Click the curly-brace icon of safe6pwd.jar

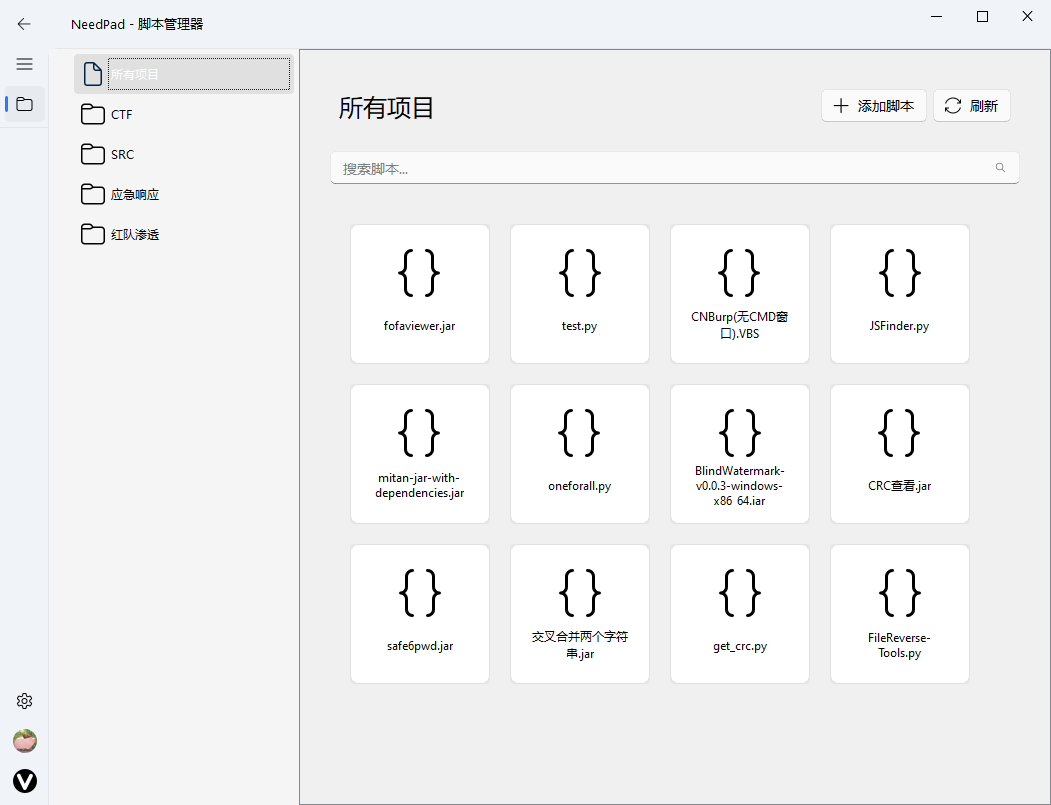point(420,592)
